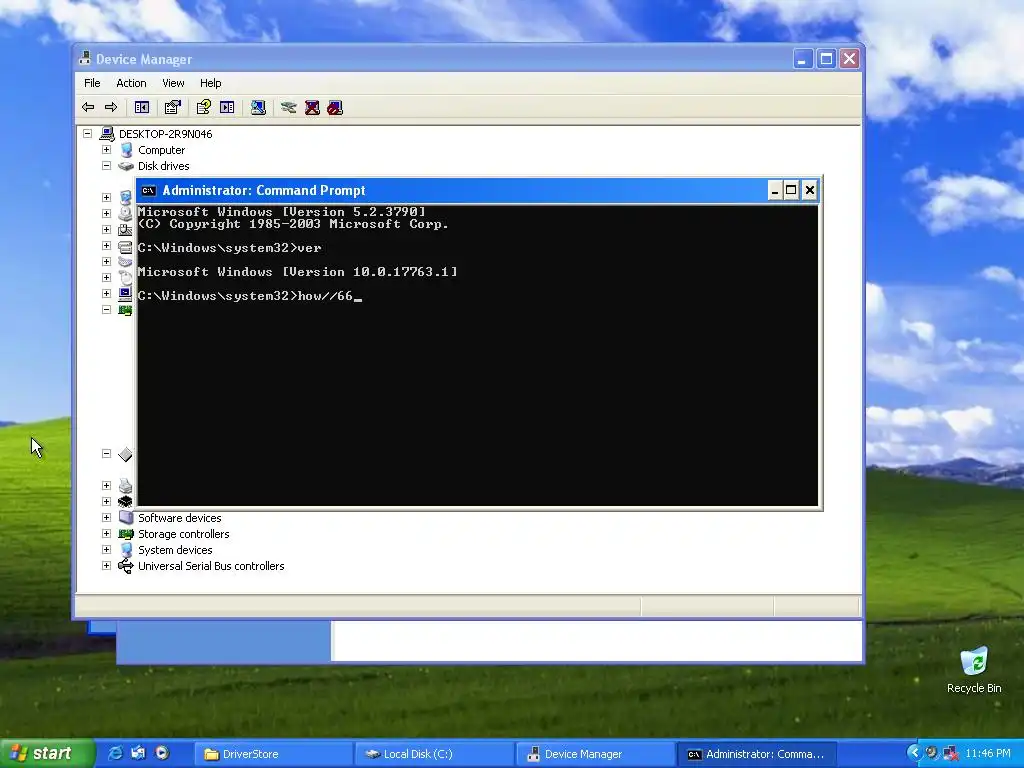This screenshot has width=1024, height=768.
Task: Select Universal Serial Bus controllers label
Action: tap(211, 566)
